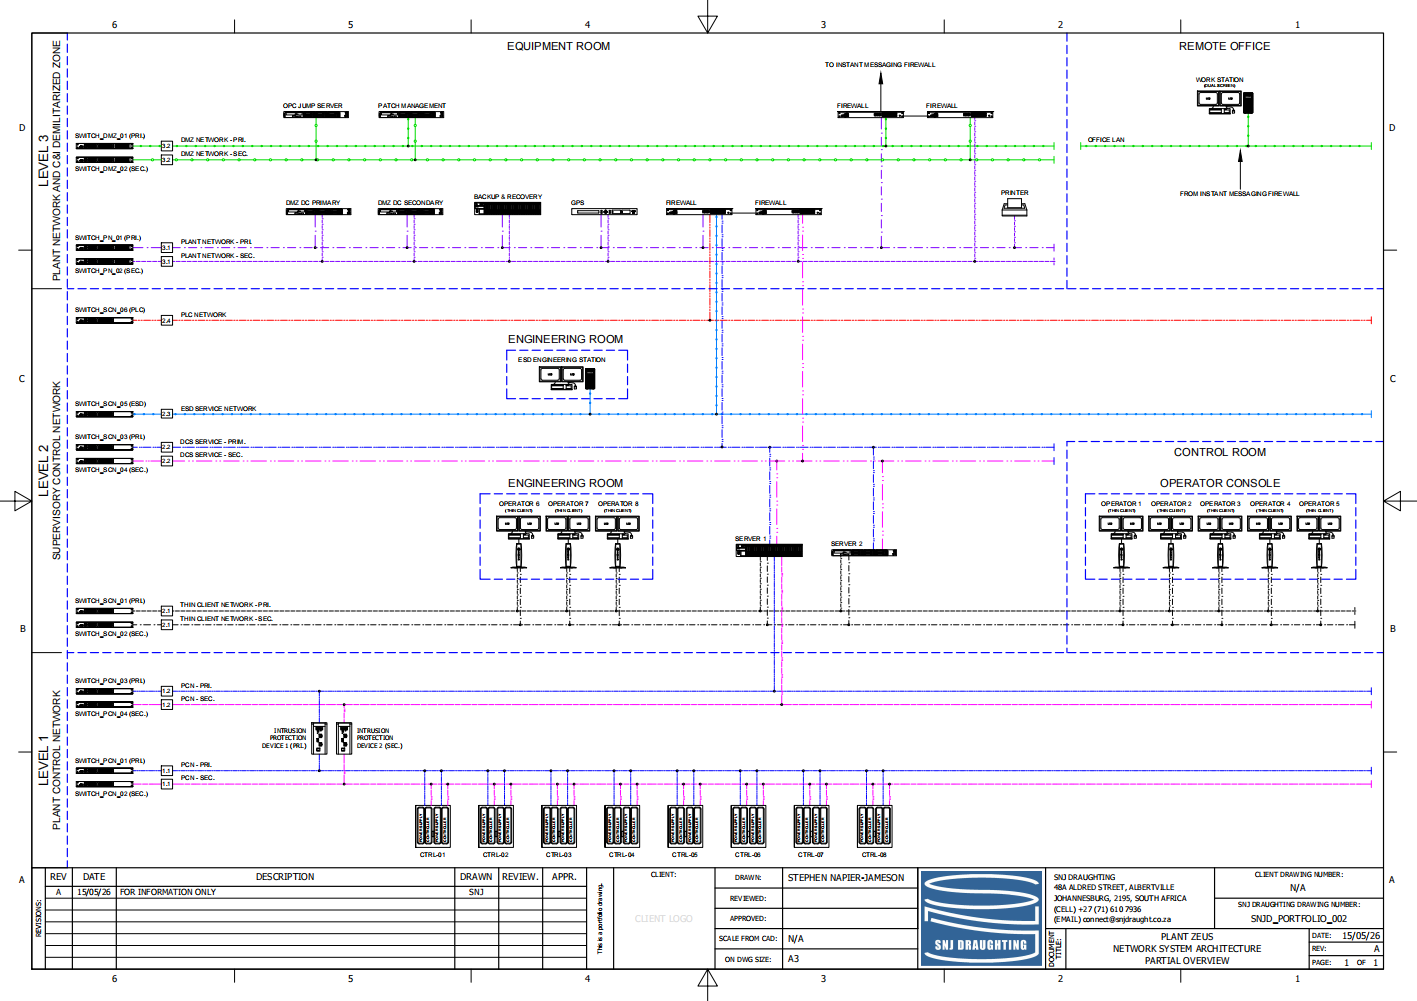The image size is (1417, 1001).
Task: Click the 'CONTROL ROOM' title text
Action: (1220, 452)
